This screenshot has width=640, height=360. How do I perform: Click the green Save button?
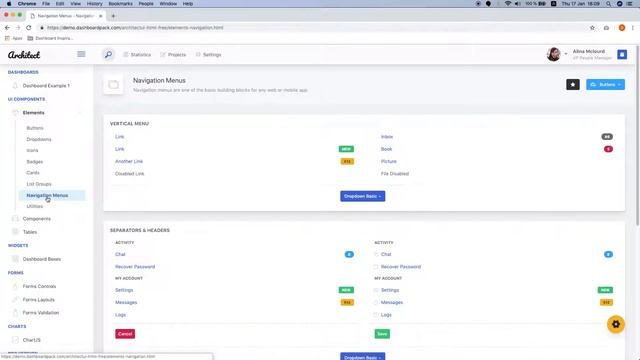coord(382,334)
